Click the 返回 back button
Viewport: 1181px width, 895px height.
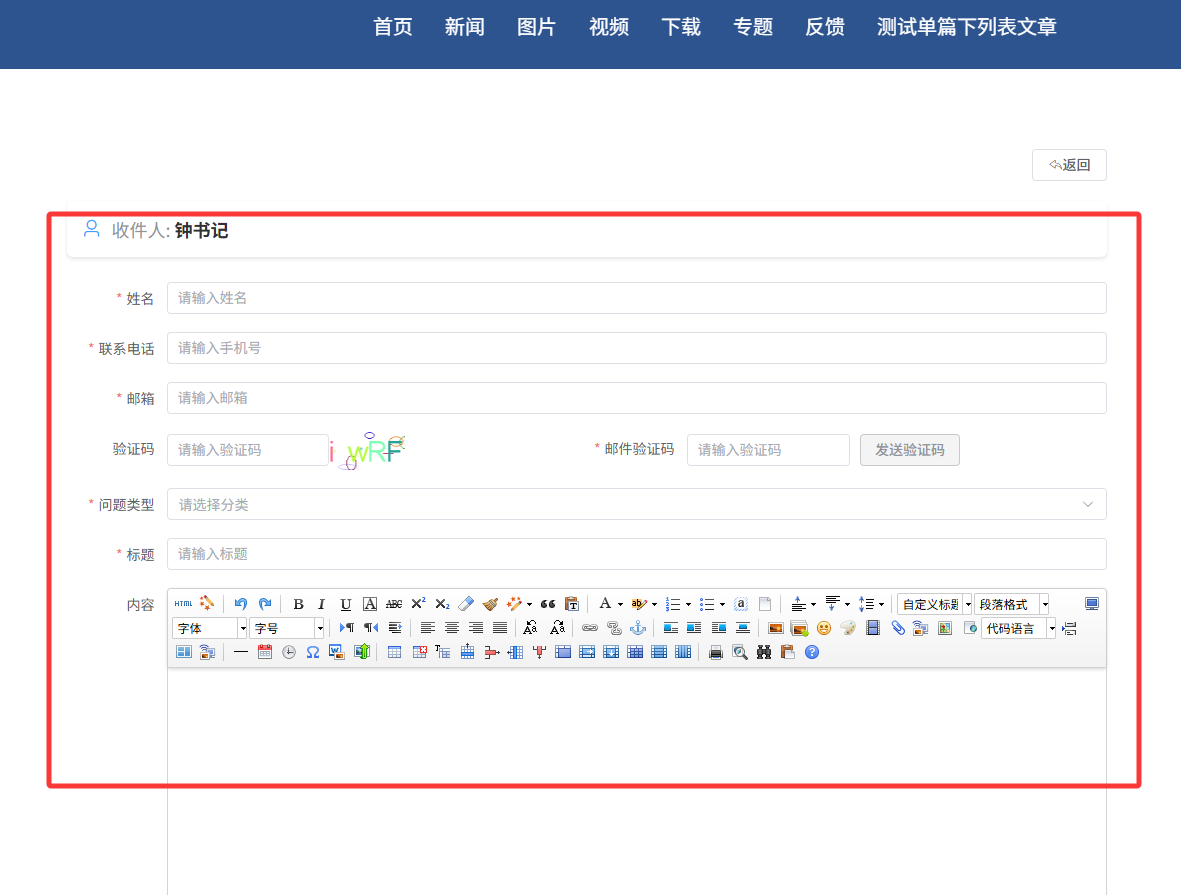[1069, 165]
